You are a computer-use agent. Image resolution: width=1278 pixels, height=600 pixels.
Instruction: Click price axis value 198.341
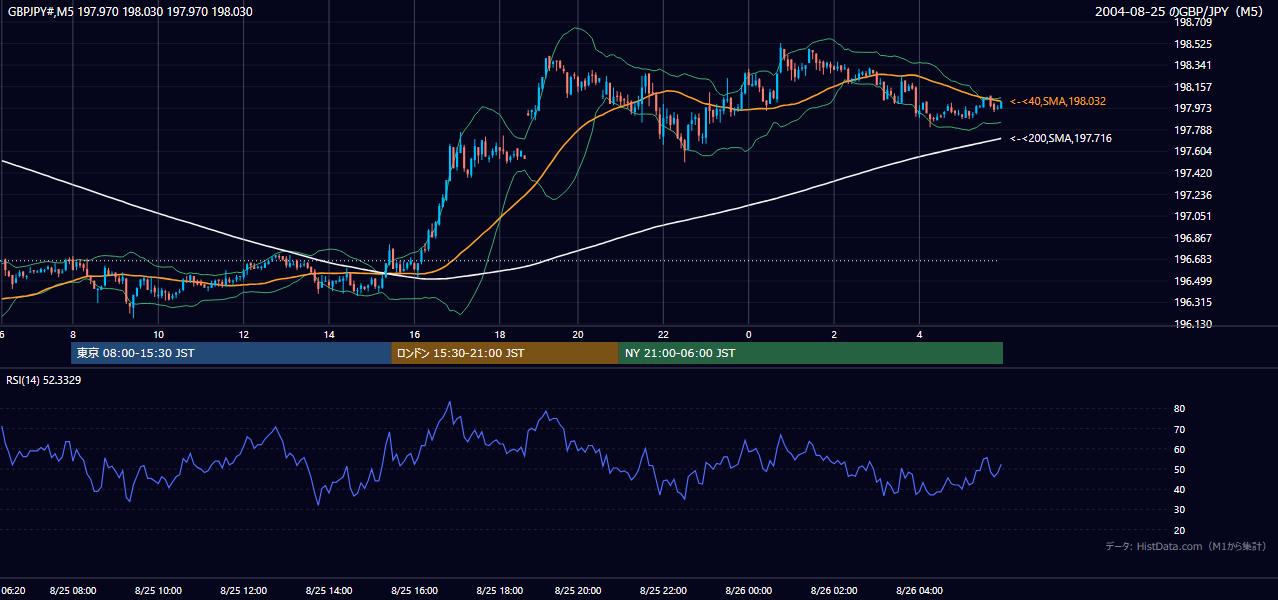(1193, 66)
